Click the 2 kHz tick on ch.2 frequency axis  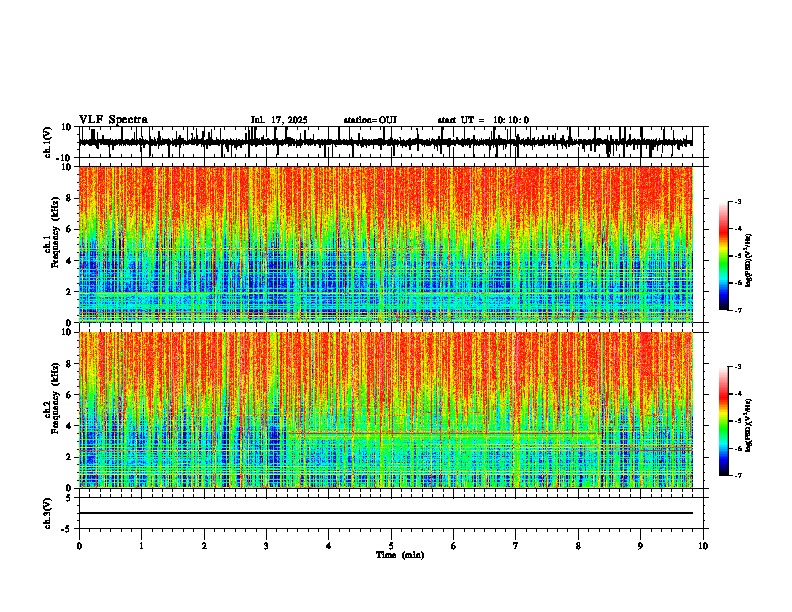70,457
